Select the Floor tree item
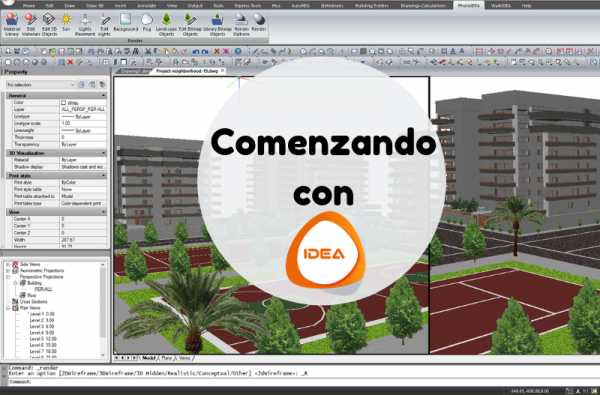 coord(32,295)
